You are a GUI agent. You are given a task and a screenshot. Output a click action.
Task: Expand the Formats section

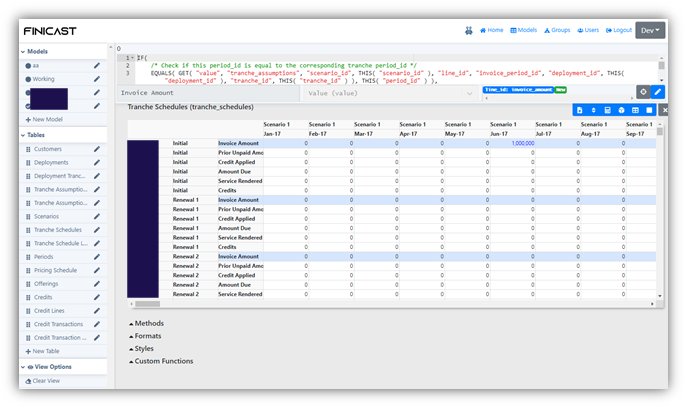[145, 336]
